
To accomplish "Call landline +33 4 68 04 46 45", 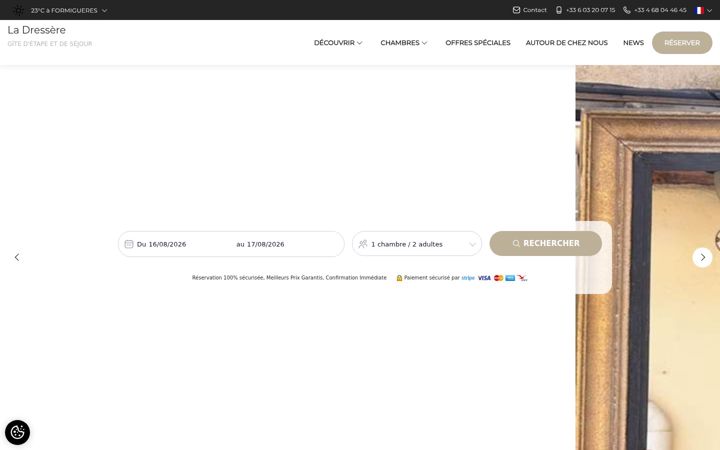I will click(x=660, y=10).
